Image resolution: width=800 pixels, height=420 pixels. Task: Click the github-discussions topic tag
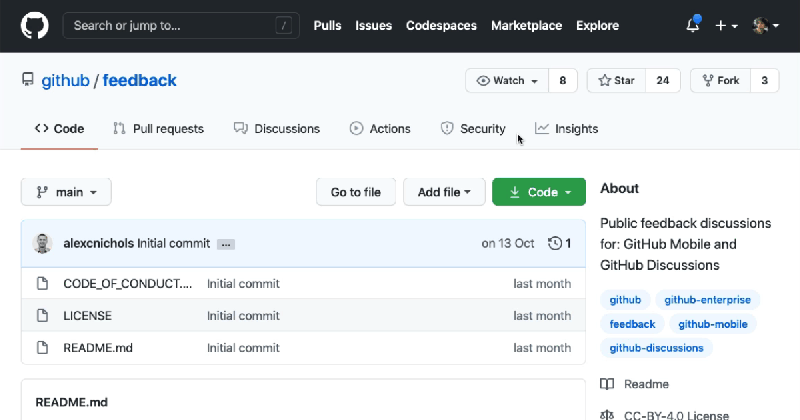point(656,348)
